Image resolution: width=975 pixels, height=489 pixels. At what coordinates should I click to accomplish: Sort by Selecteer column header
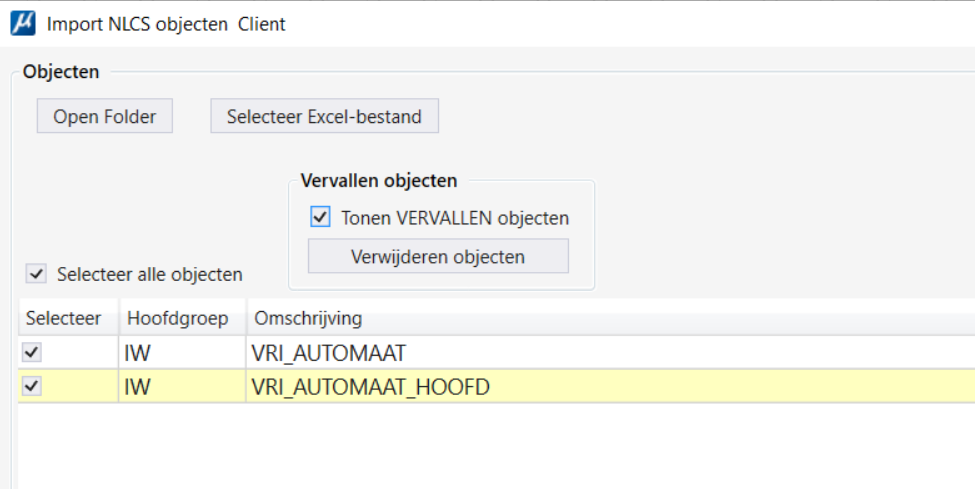point(68,318)
